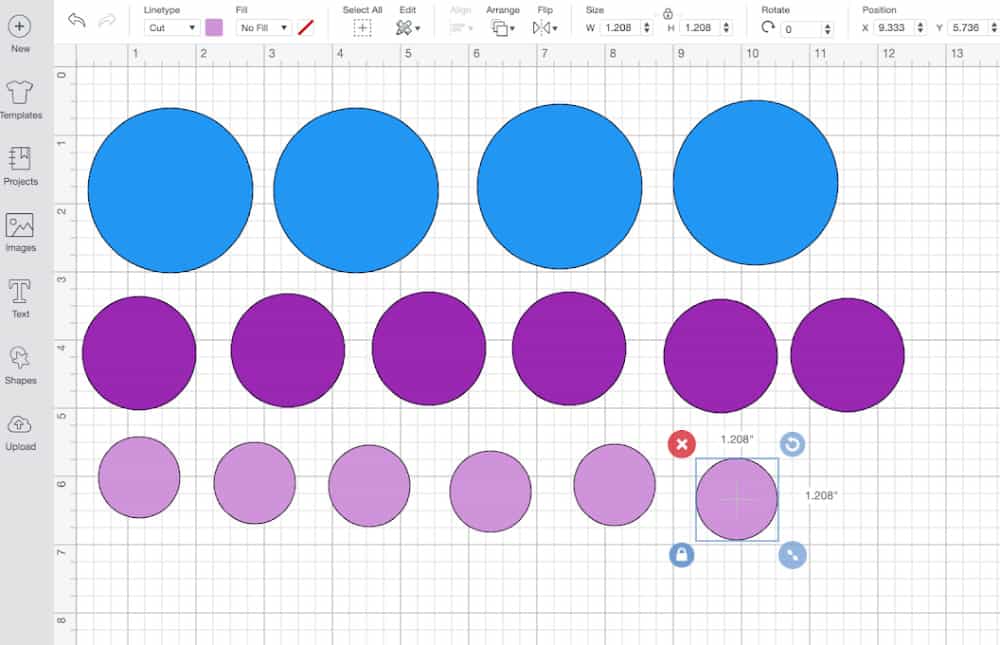Adjust the Rotate stepper arrows
Image resolution: width=1000 pixels, height=645 pixels.
coord(828,29)
